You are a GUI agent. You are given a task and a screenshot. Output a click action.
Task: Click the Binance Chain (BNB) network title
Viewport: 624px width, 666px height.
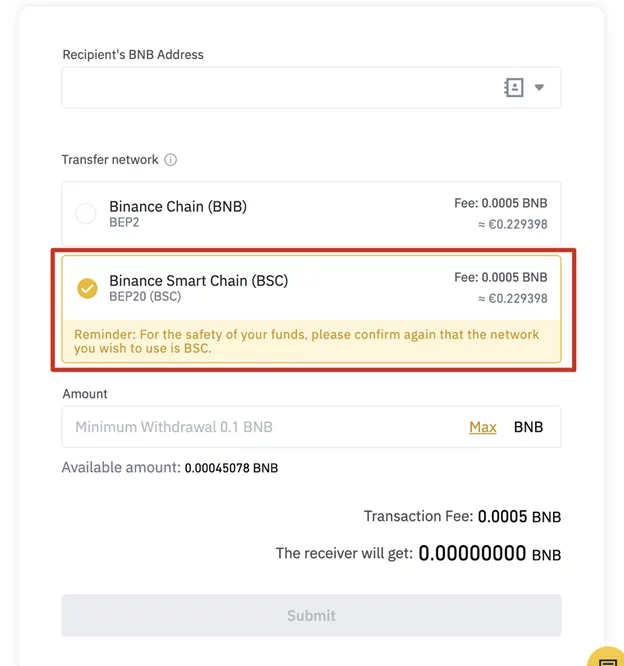pyautogui.click(x=177, y=206)
